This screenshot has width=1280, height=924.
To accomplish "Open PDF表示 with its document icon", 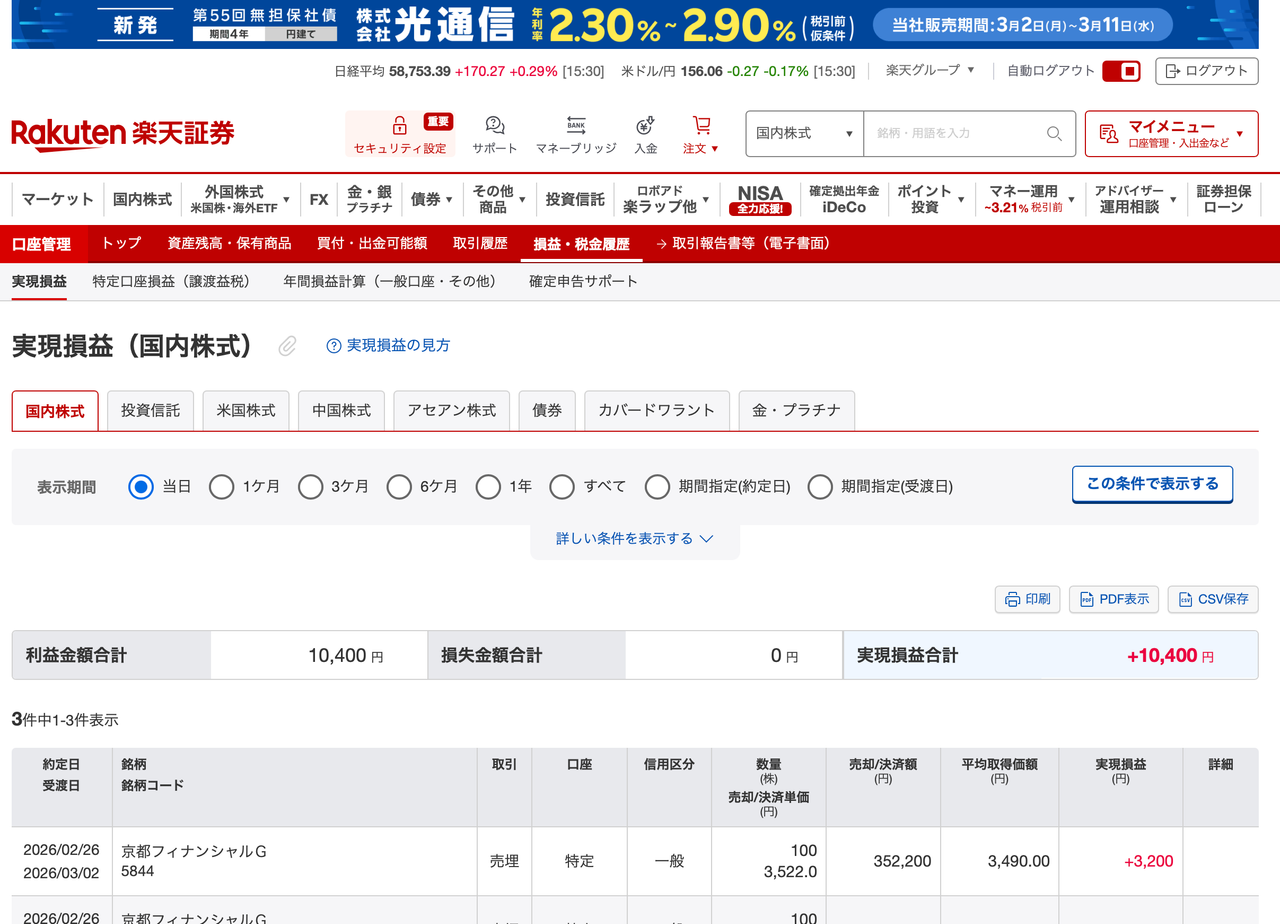I will point(1113,599).
